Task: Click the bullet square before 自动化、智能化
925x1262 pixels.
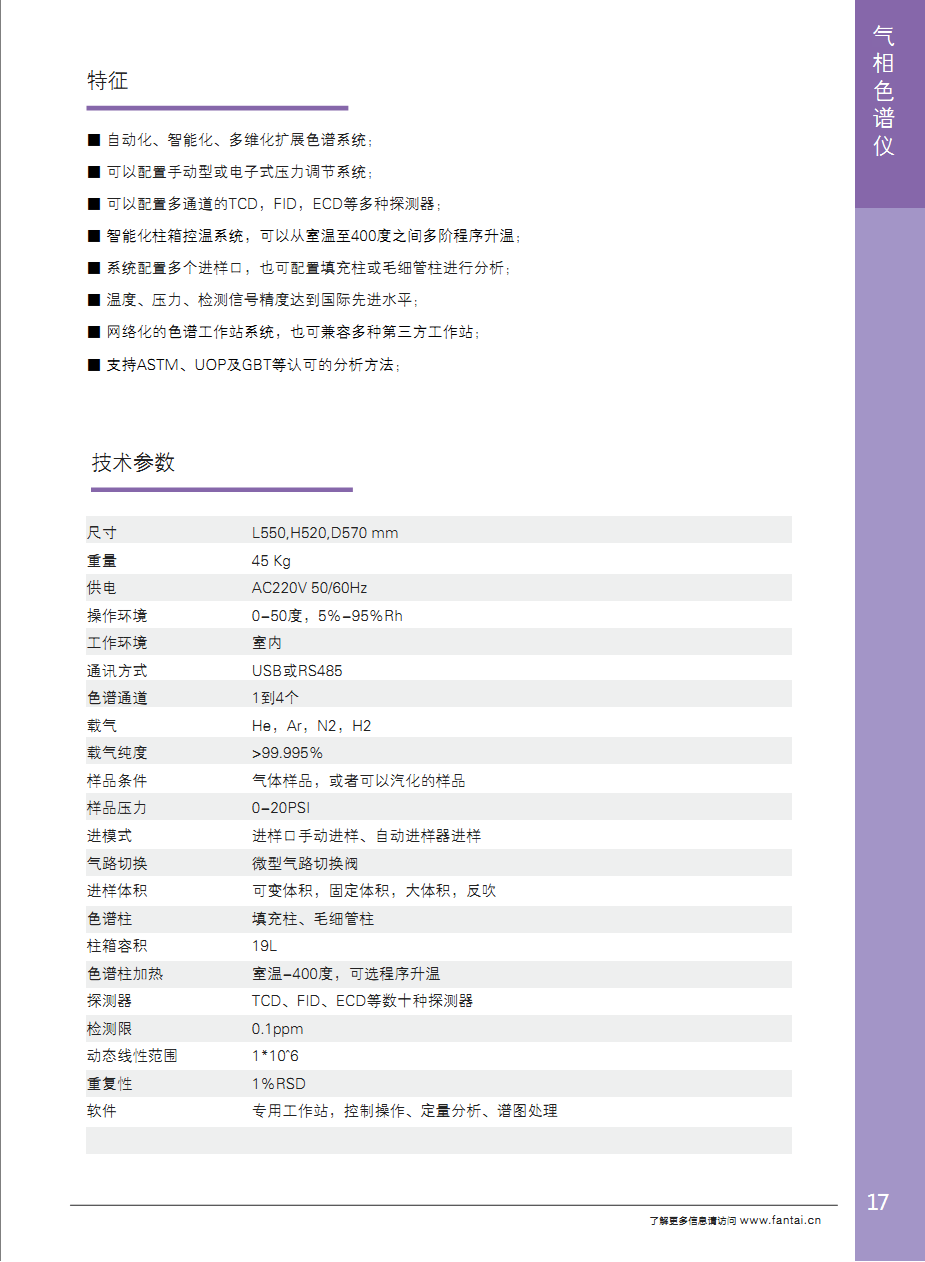Action: pos(94,140)
